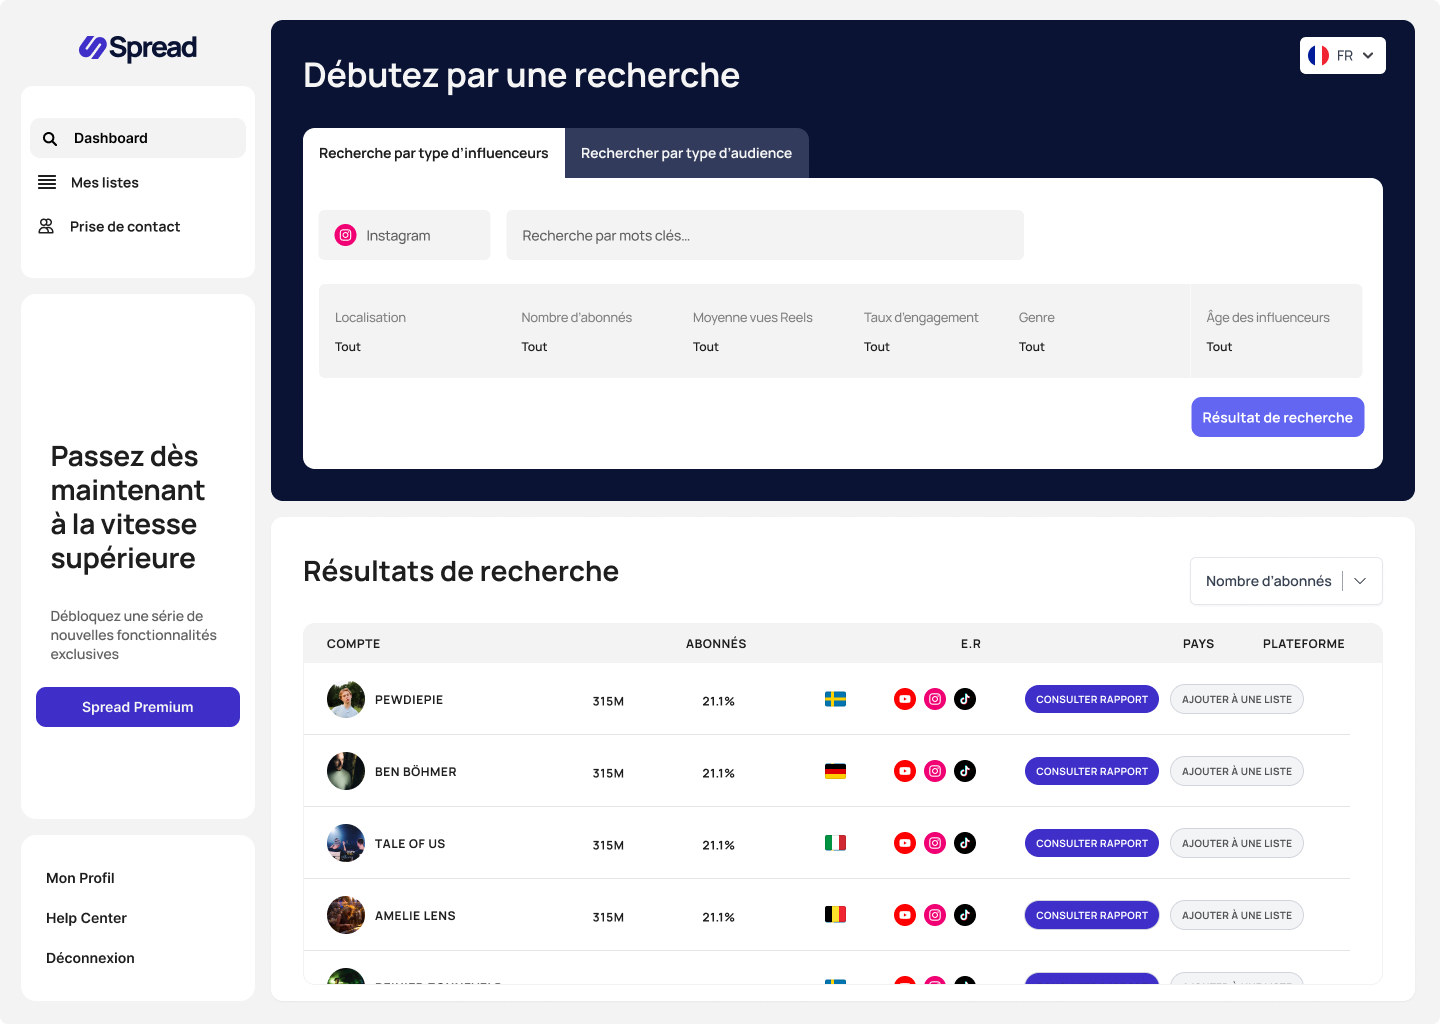Click Déconnexion to log out
Viewport: 1440px width, 1024px height.
[x=90, y=958]
